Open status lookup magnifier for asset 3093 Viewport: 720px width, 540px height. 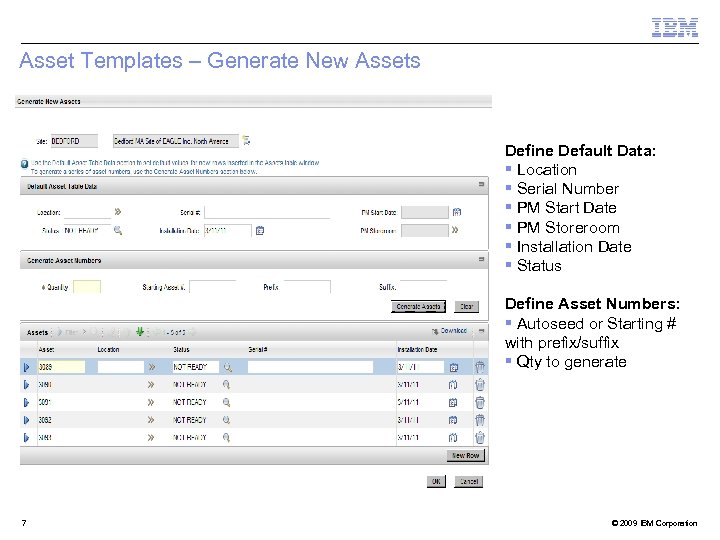[226, 438]
